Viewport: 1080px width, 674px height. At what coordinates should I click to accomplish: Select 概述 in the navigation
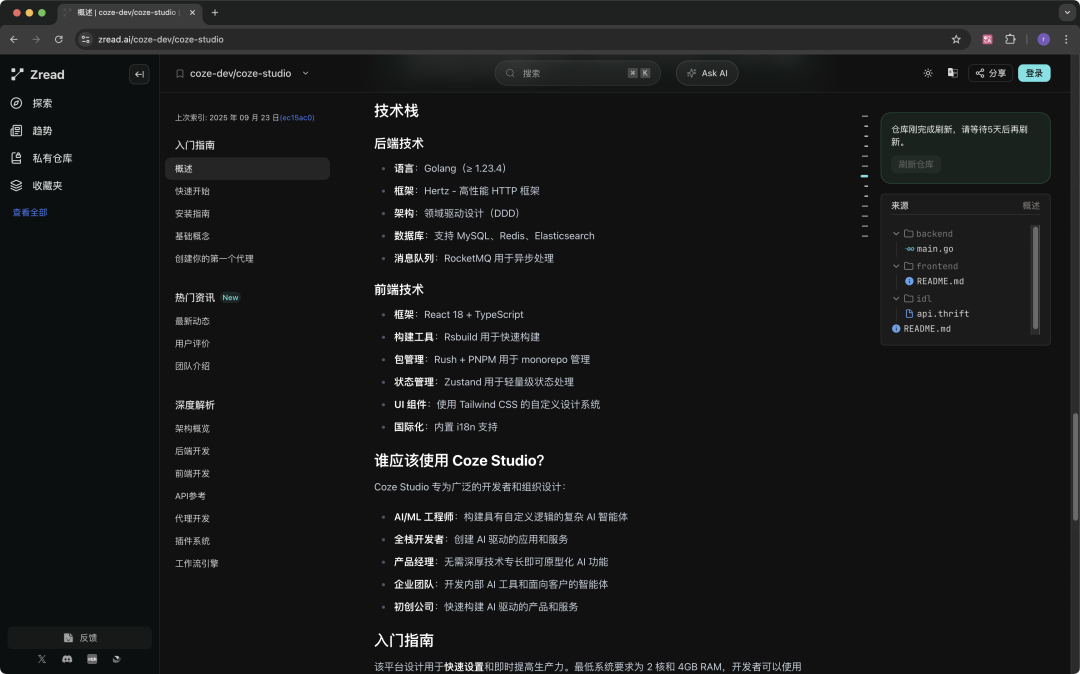click(247, 169)
